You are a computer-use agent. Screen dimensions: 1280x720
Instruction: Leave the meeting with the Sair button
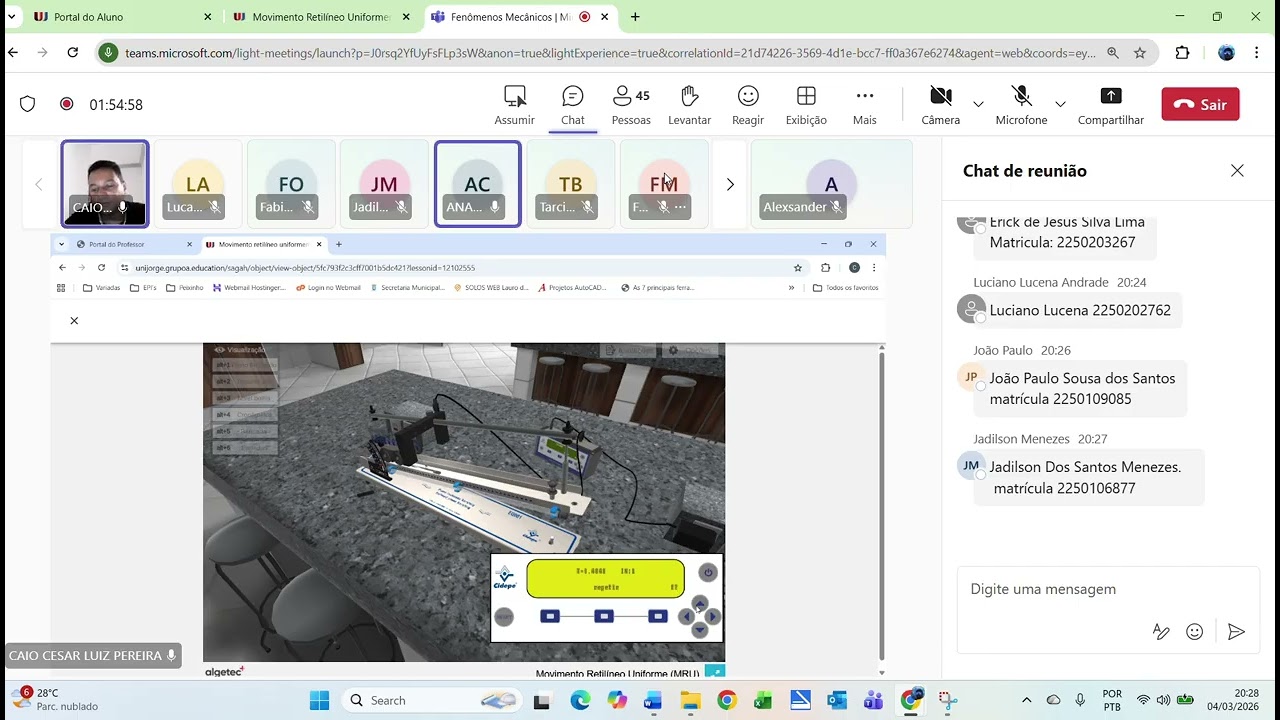[1200, 104]
